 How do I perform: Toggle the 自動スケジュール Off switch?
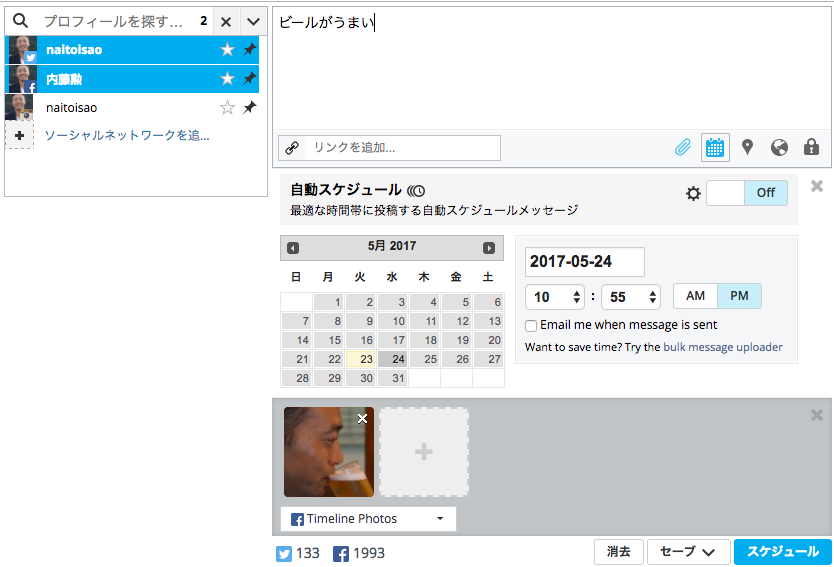click(747, 193)
